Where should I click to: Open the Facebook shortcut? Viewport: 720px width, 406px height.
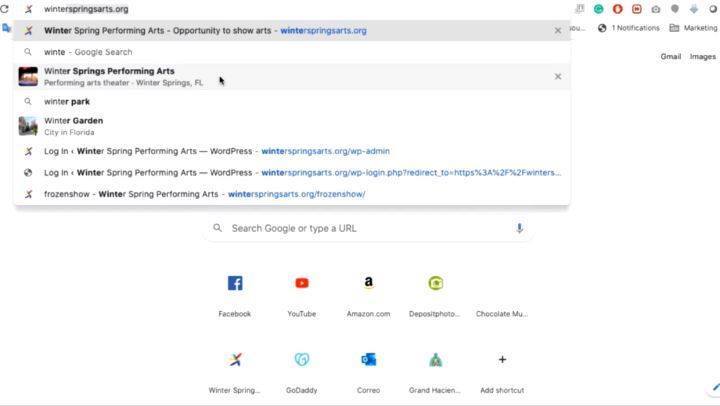pos(235,295)
